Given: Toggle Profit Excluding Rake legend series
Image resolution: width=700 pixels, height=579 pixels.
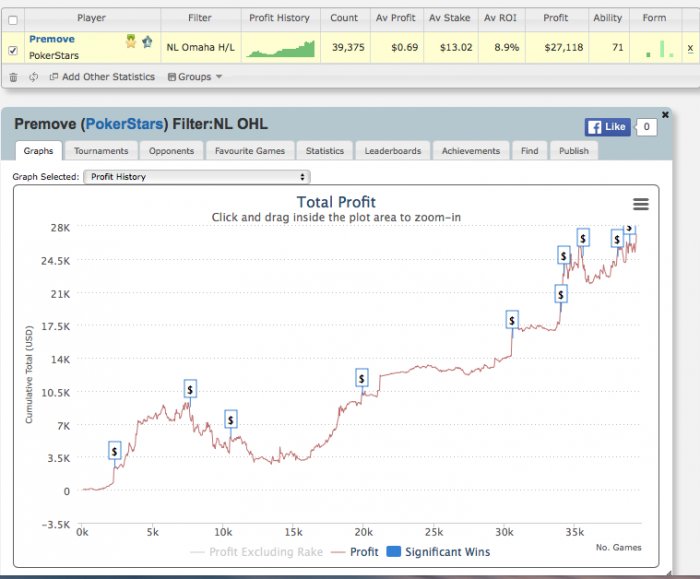Looking at the screenshot, I should tap(257, 552).
